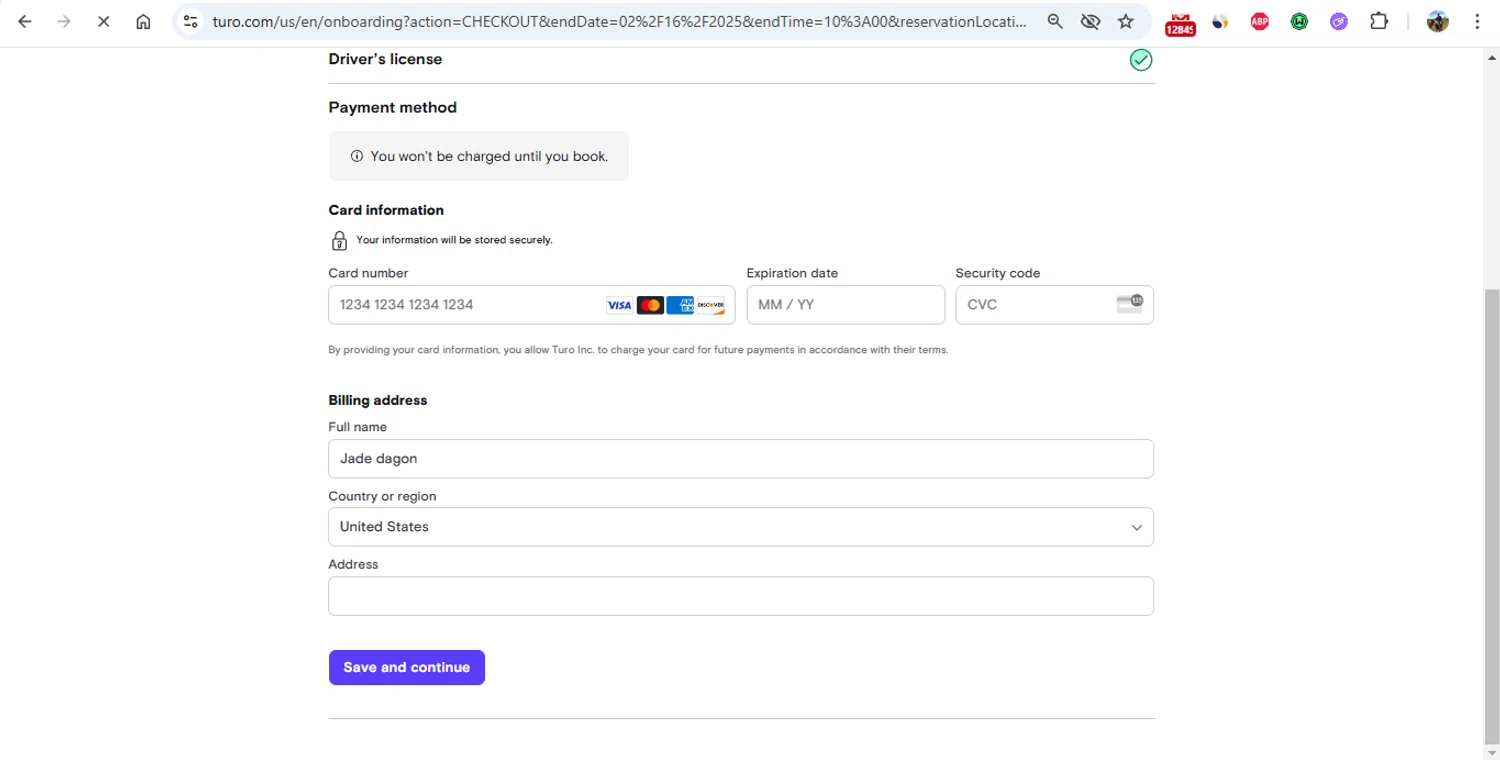Stop loading the page

[x=103, y=21]
